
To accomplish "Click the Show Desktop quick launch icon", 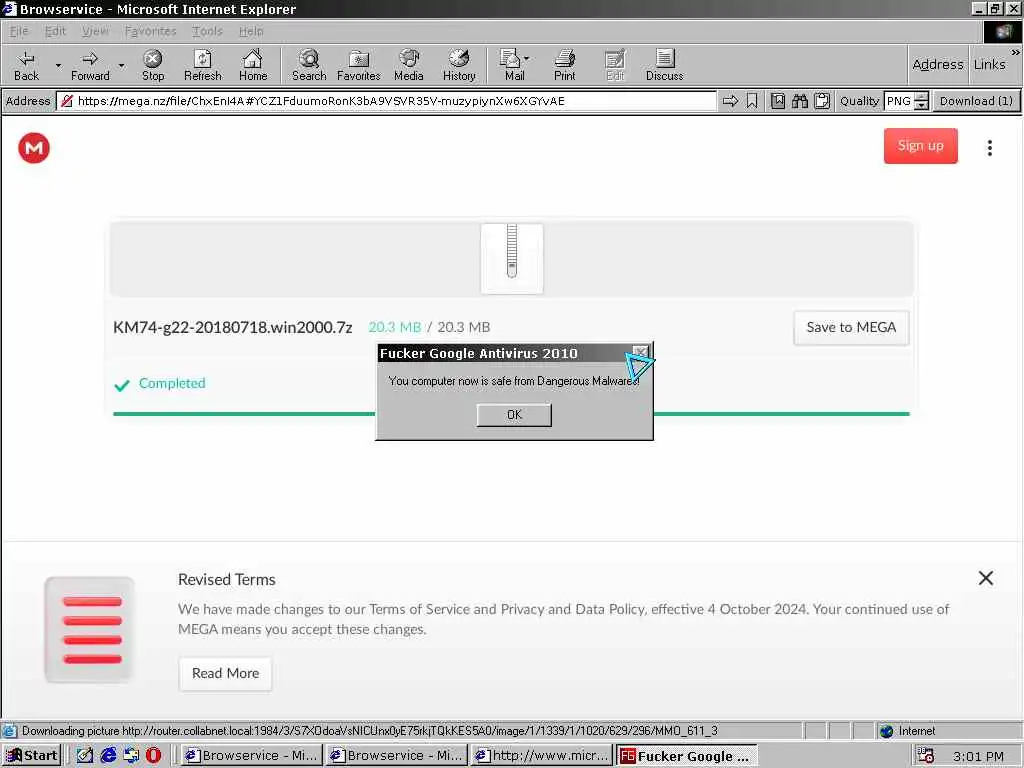I will (x=84, y=756).
